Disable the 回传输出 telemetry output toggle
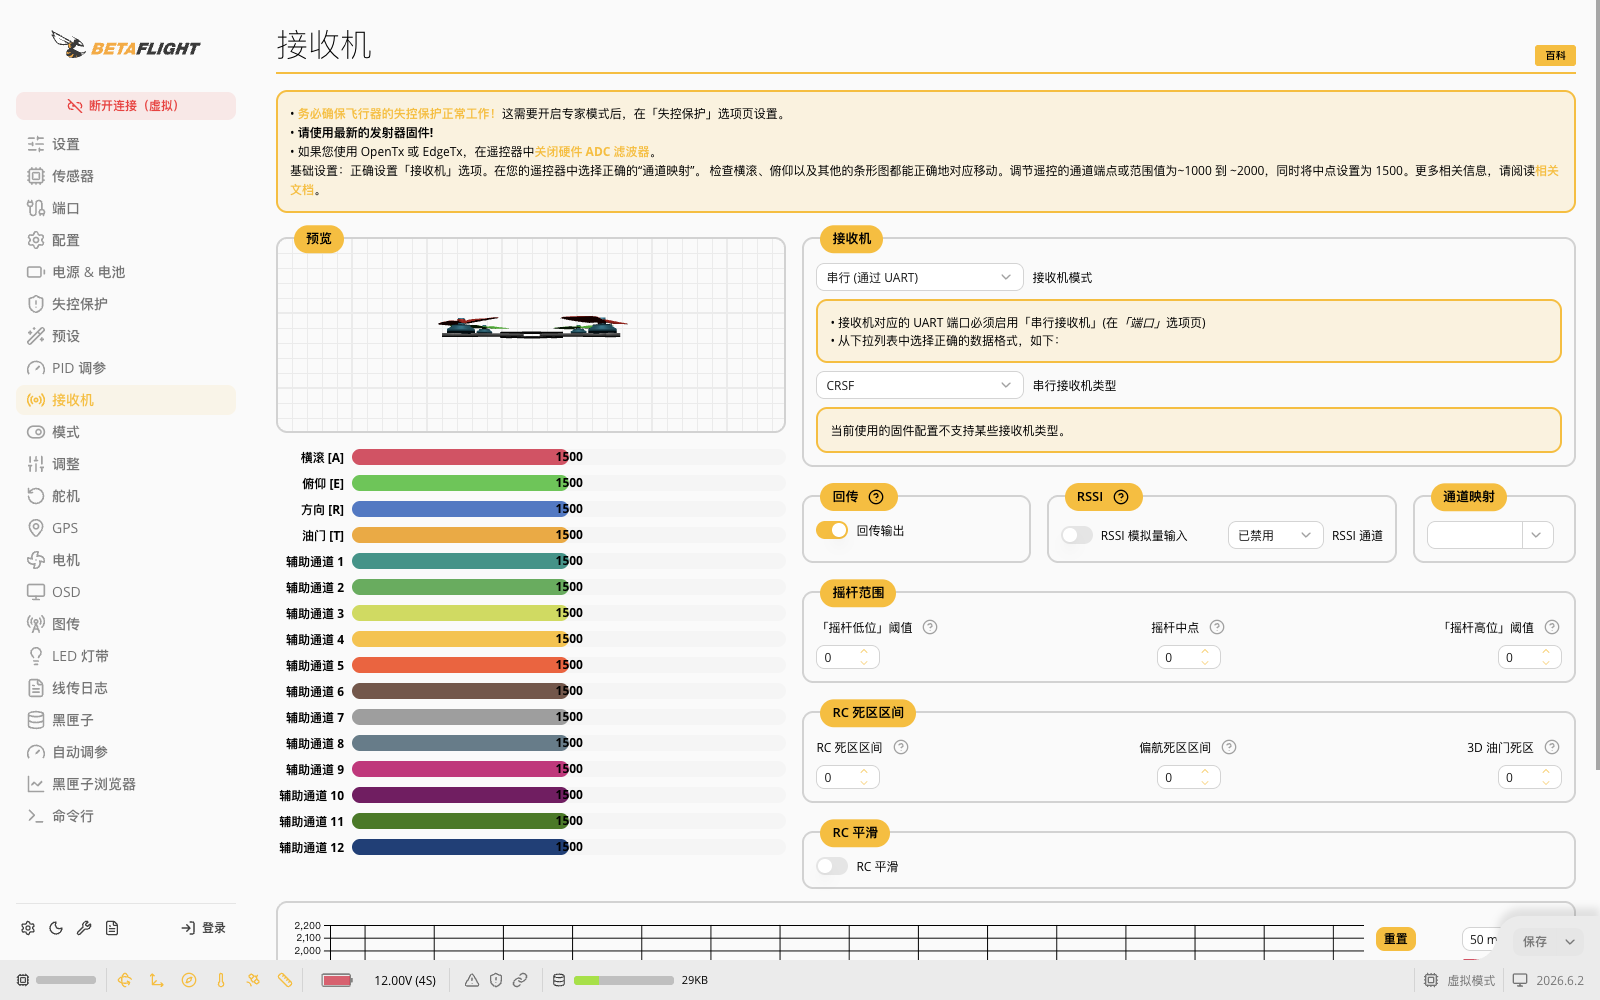 coord(832,530)
